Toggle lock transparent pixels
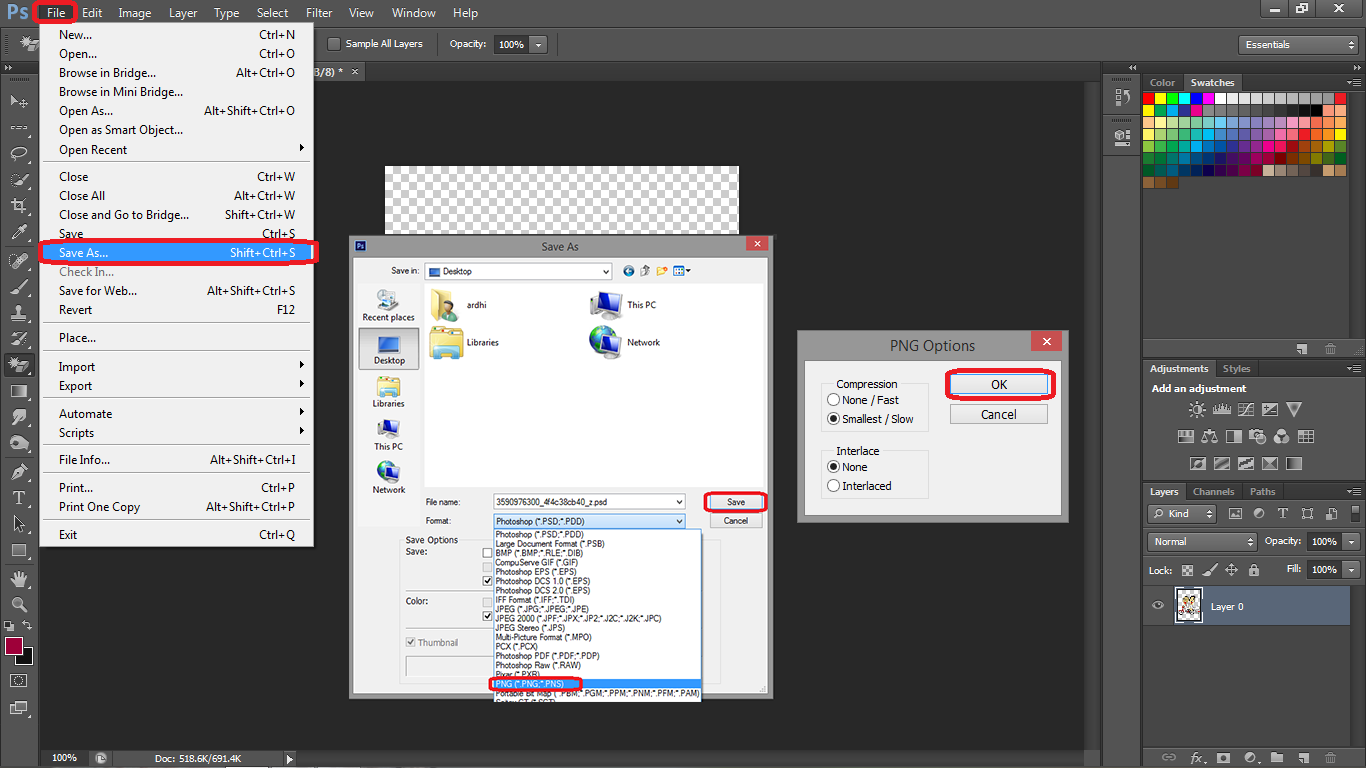Image resolution: width=1366 pixels, height=768 pixels. tap(1188, 570)
